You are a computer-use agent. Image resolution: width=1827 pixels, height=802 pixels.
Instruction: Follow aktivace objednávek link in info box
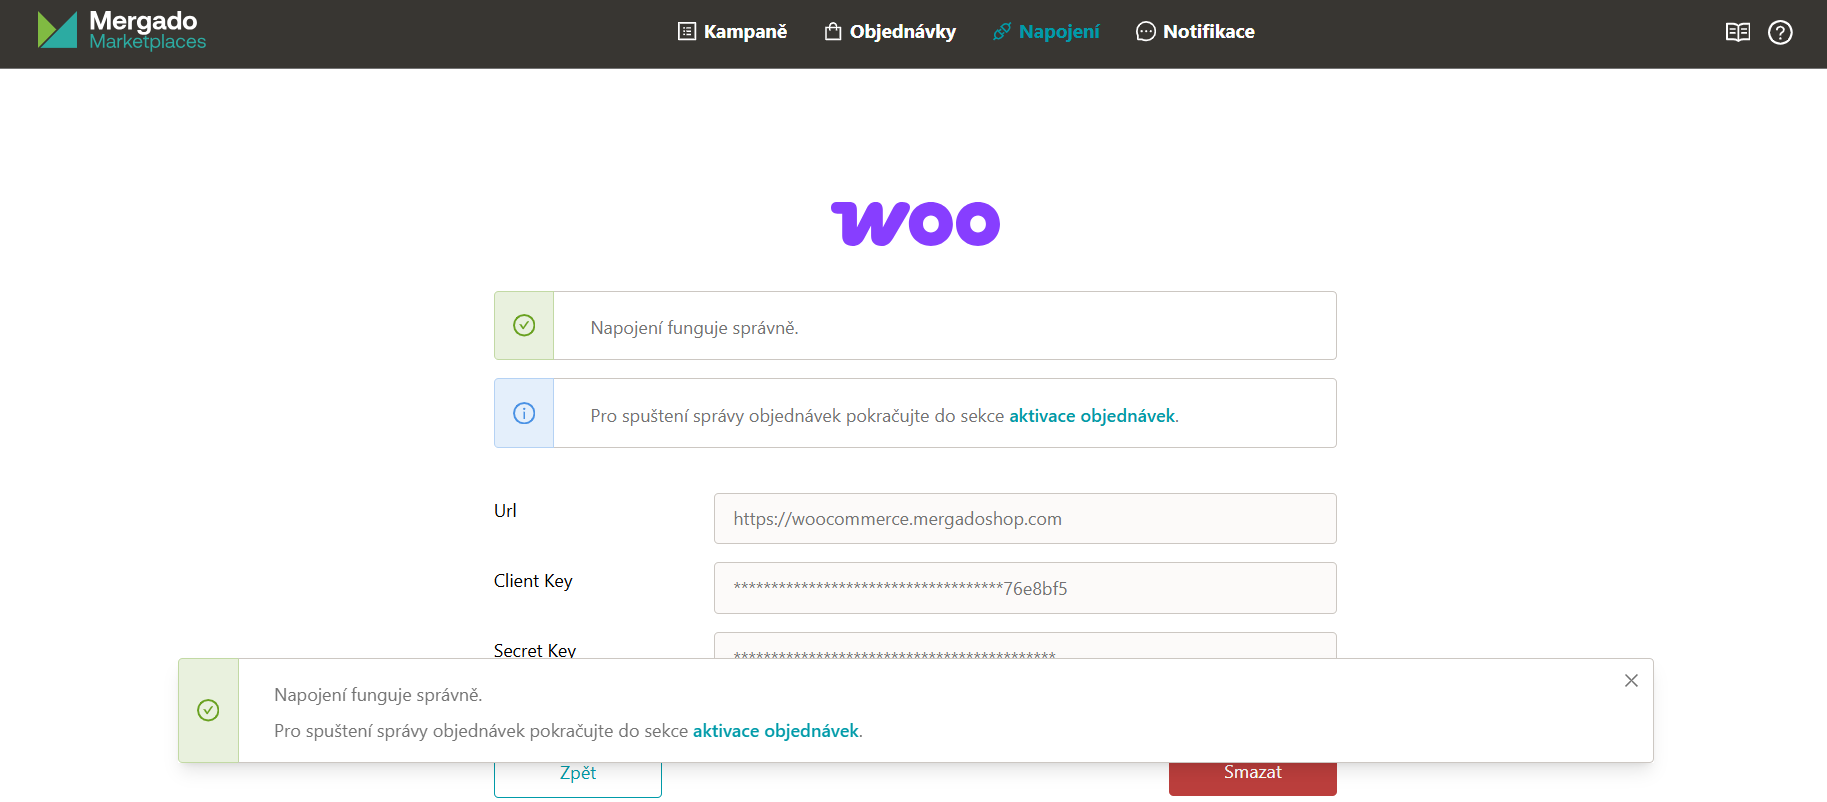(x=1092, y=416)
